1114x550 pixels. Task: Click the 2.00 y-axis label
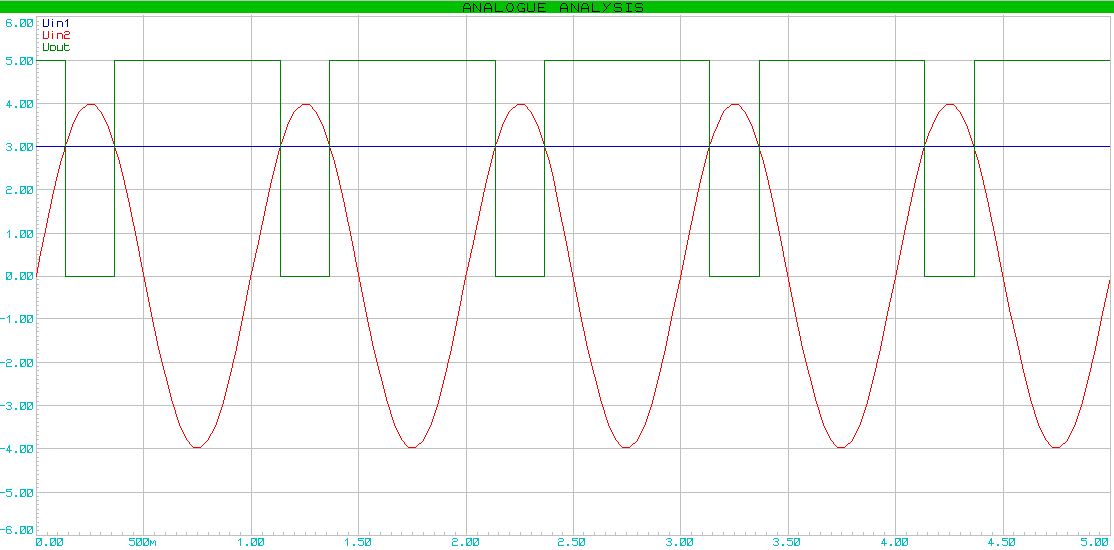(x=19, y=190)
